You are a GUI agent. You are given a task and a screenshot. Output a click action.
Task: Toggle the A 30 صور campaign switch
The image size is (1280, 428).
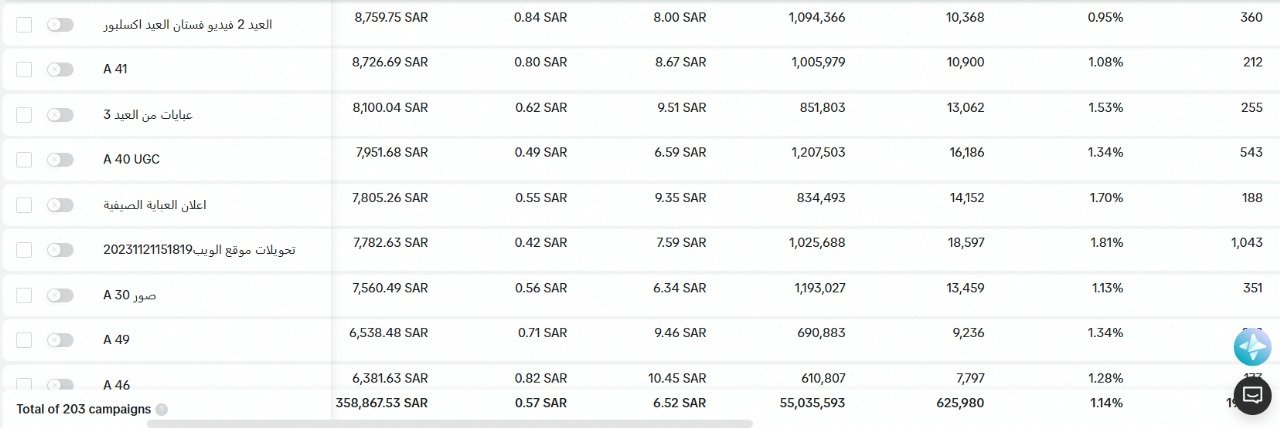[60, 295]
